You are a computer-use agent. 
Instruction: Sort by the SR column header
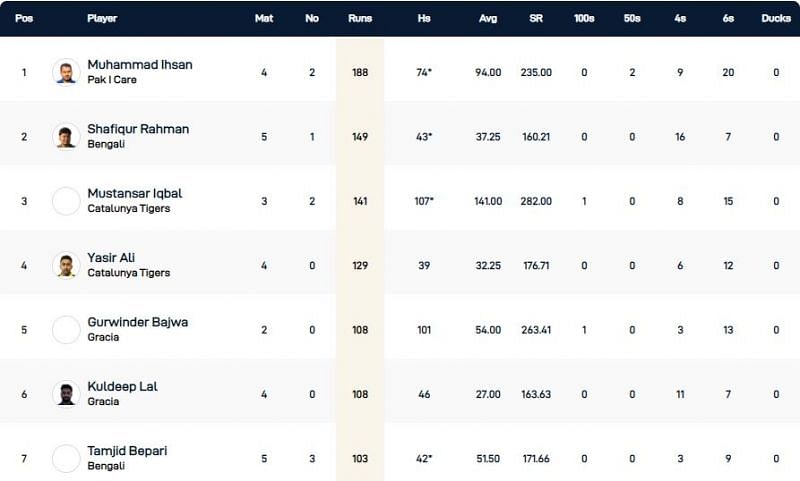536,19
